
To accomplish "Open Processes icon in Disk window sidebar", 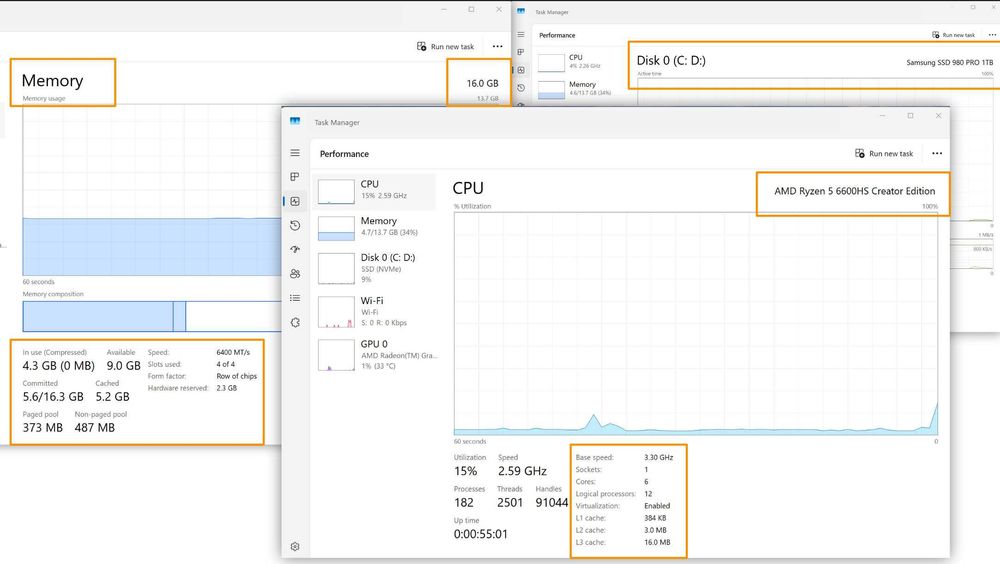I will coord(521,52).
